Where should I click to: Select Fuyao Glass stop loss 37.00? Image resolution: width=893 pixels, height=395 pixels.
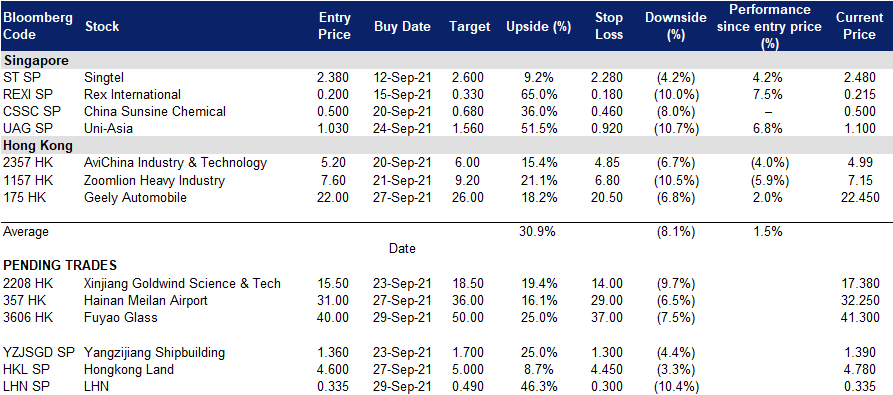(608, 317)
